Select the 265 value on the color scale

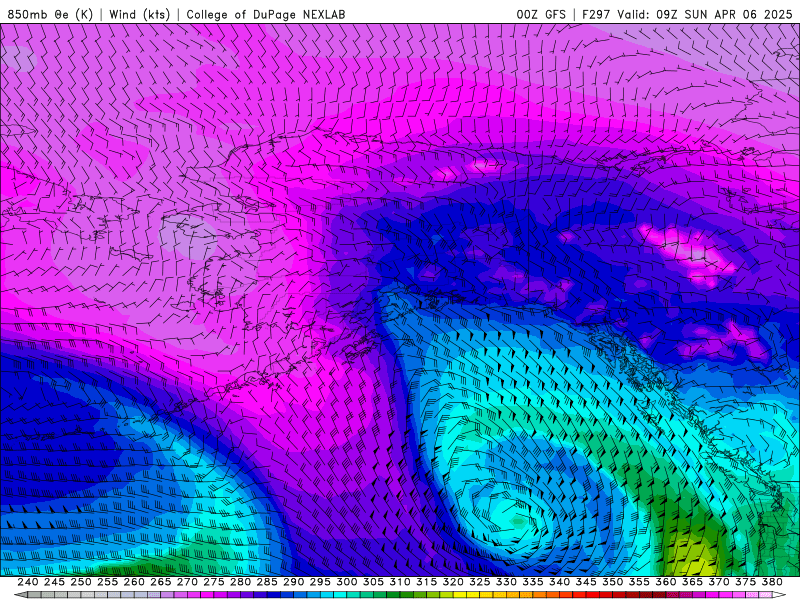[x=160, y=582]
